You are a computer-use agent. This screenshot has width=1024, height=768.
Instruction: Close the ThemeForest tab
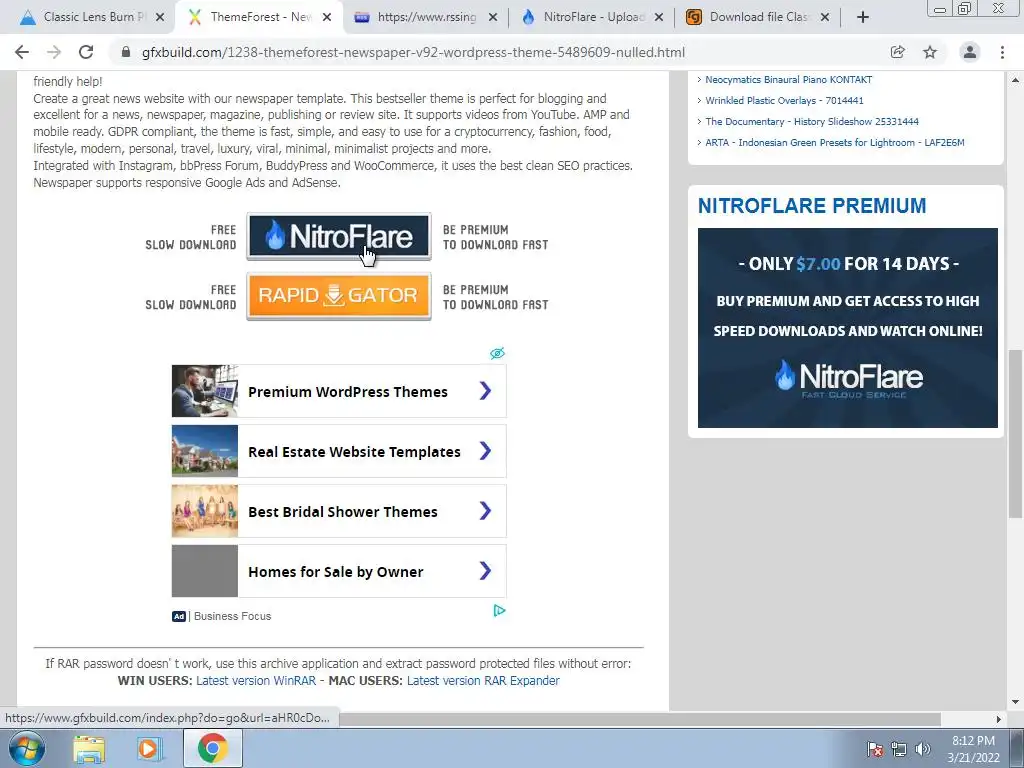coord(327,17)
